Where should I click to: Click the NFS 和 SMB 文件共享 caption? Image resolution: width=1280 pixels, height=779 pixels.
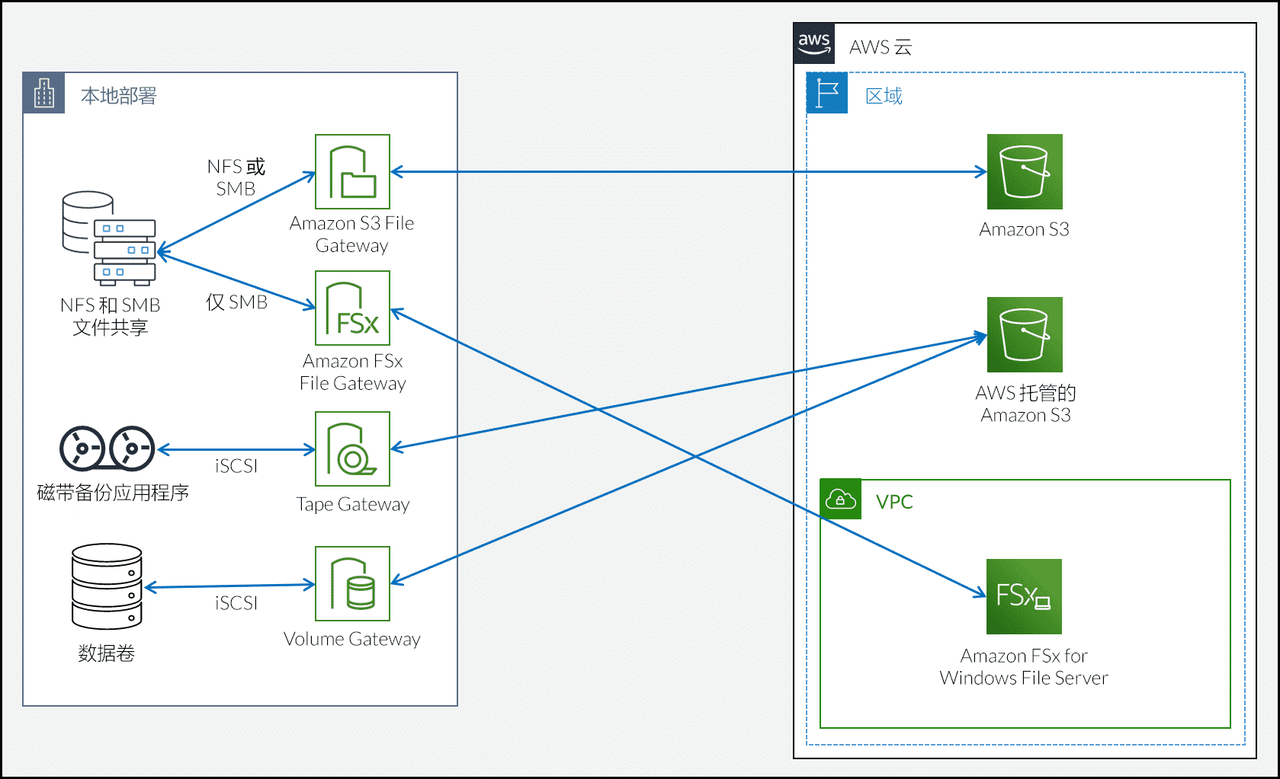pos(110,315)
